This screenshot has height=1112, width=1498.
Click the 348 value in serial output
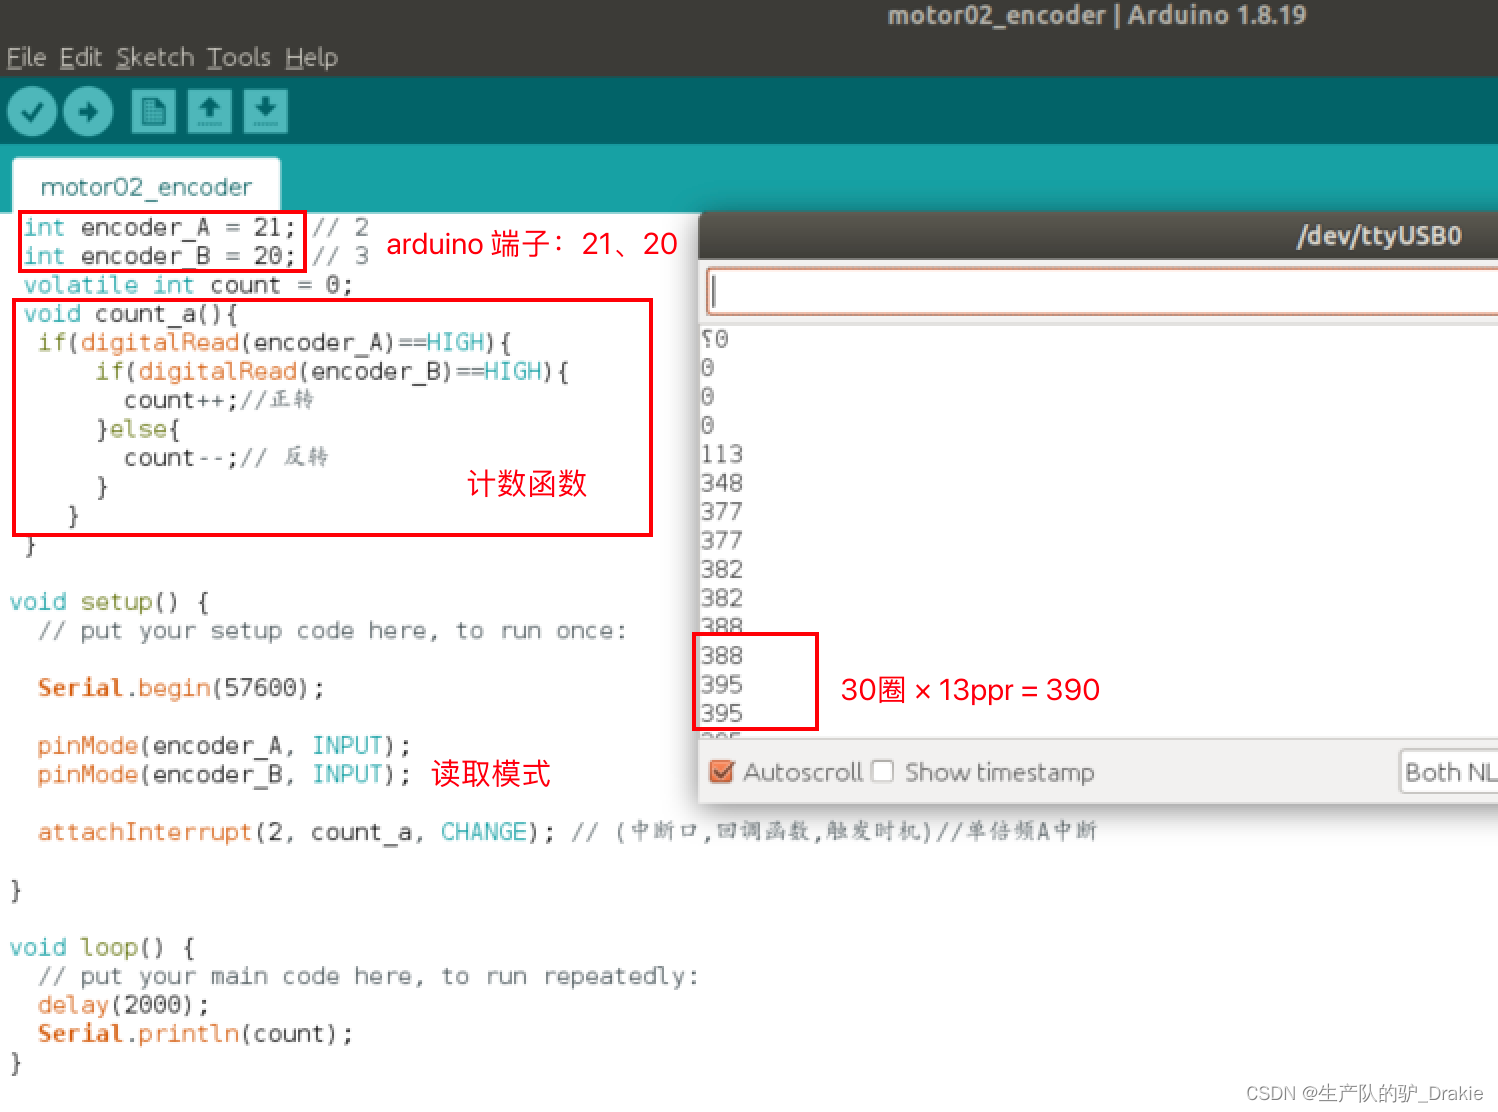[x=722, y=483]
